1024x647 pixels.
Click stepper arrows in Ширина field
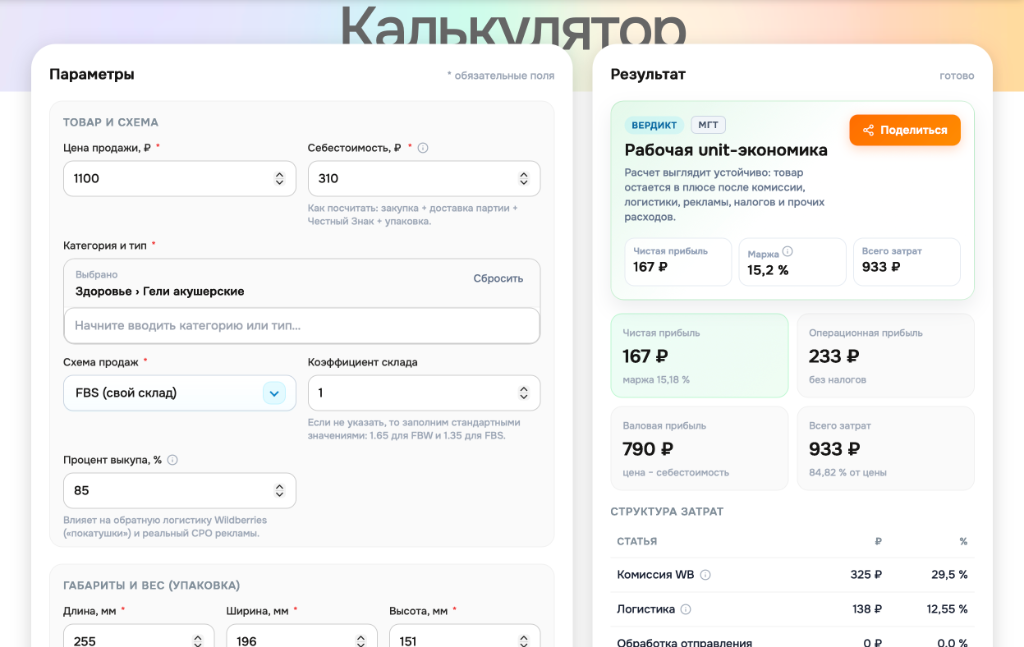tap(361, 641)
